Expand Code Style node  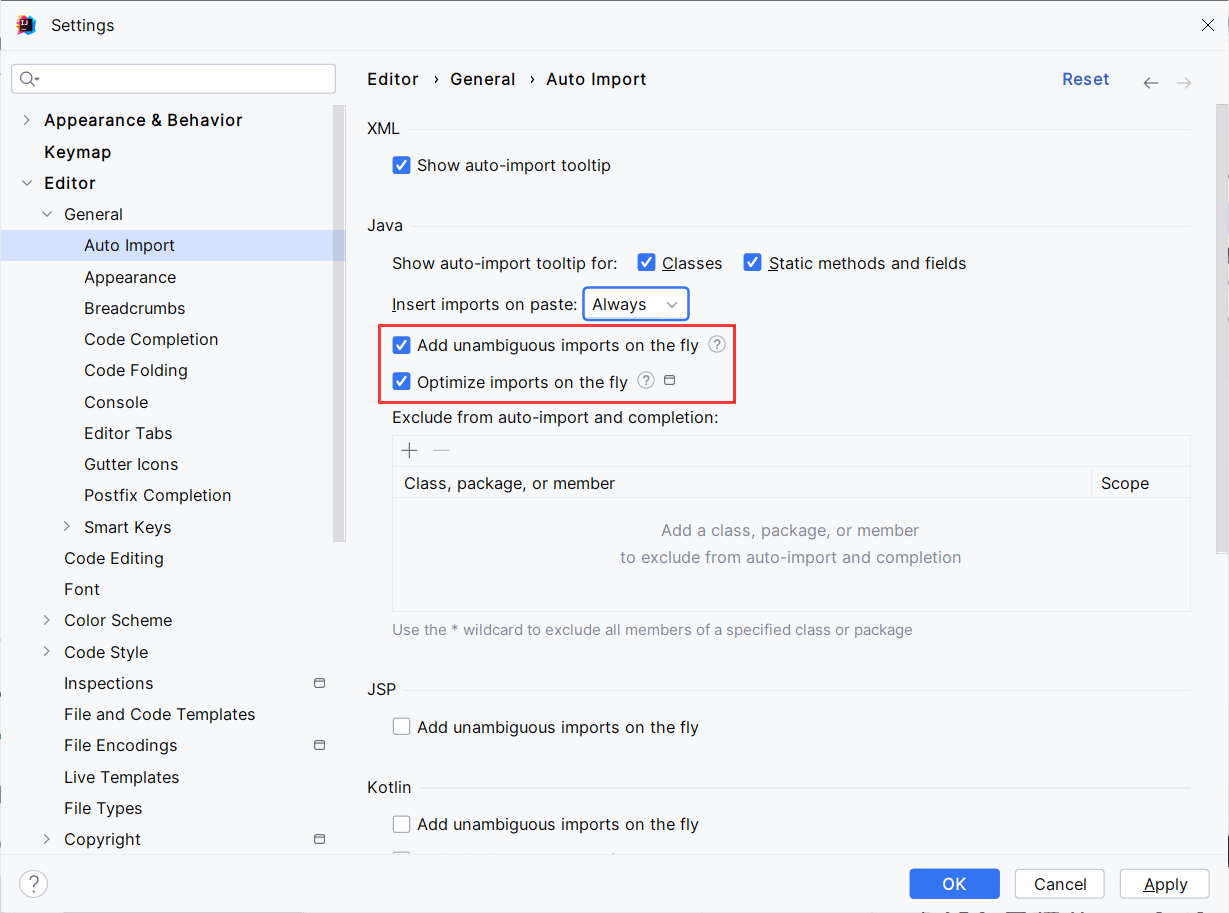[x=47, y=651]
